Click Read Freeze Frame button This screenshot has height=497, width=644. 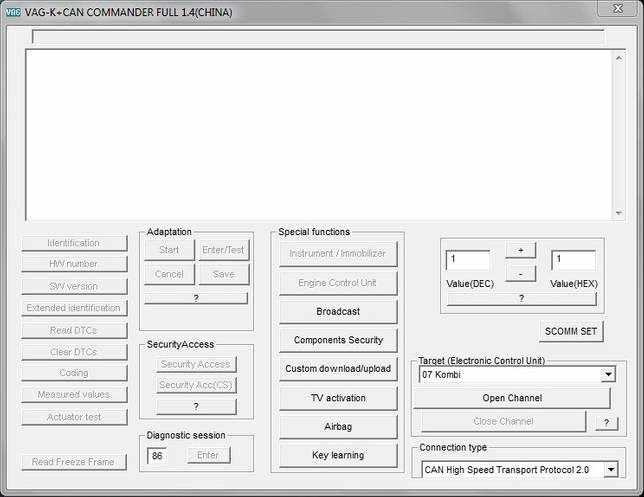point(74,462)
